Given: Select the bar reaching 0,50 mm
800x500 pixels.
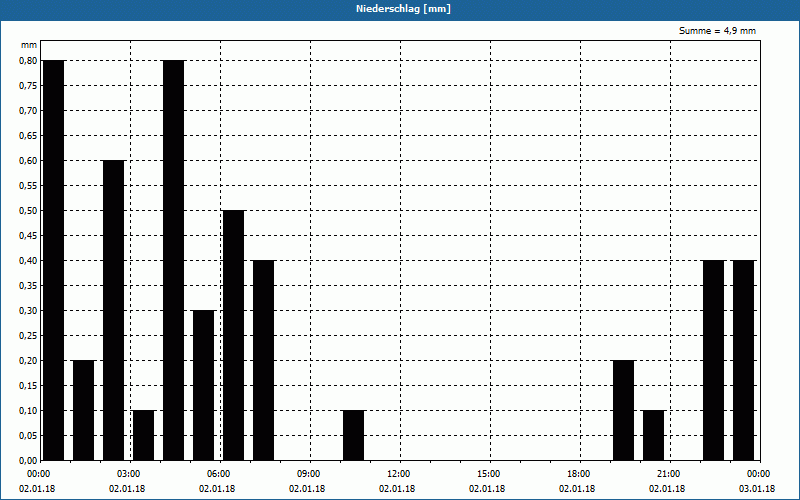Looking at the screenshot, I should coord(234,335).
